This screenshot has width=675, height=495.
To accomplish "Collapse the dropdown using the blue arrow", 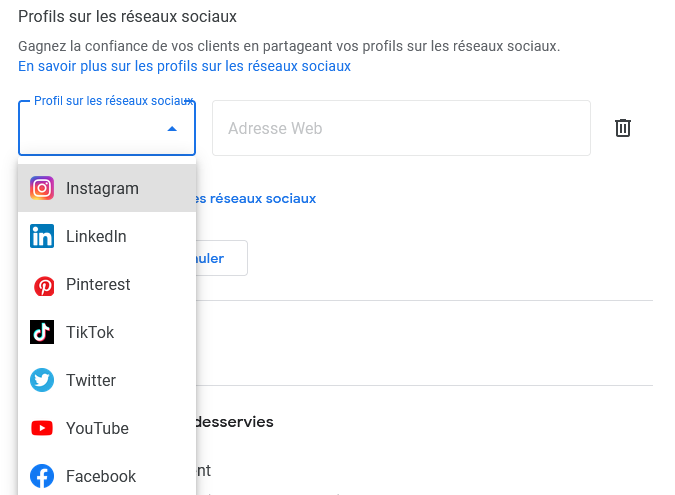I will [x=172, y=129].
